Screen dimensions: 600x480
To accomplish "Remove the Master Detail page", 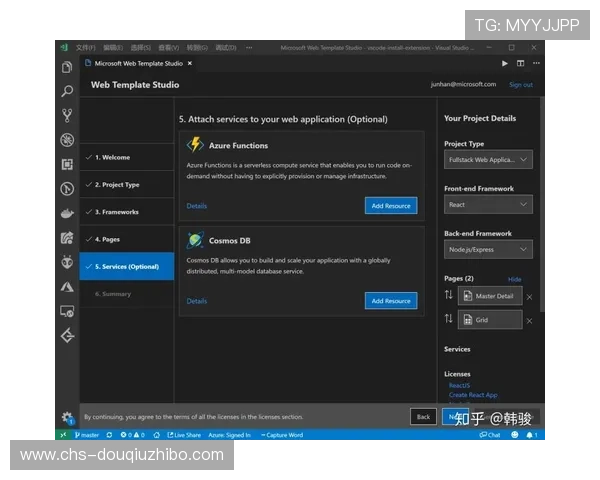I will tap(529, 297).
